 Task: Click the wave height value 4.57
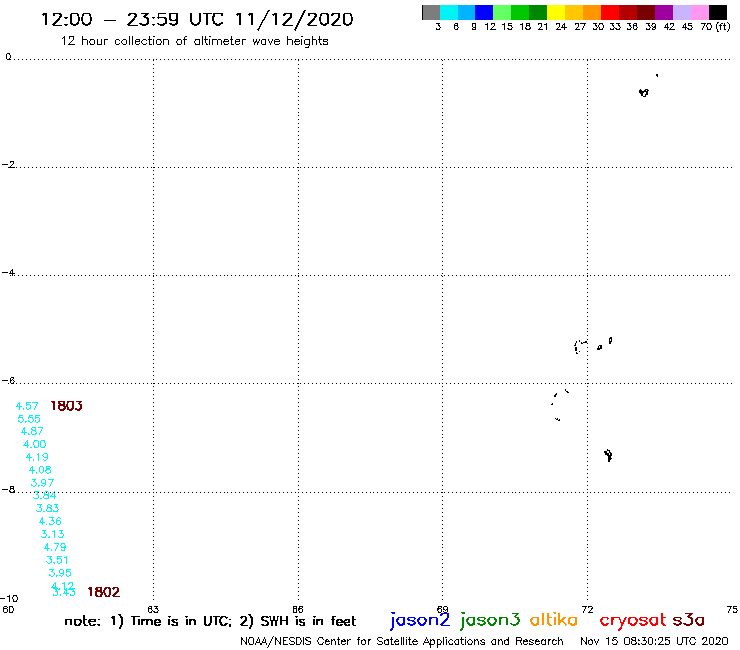coord(27,406)
